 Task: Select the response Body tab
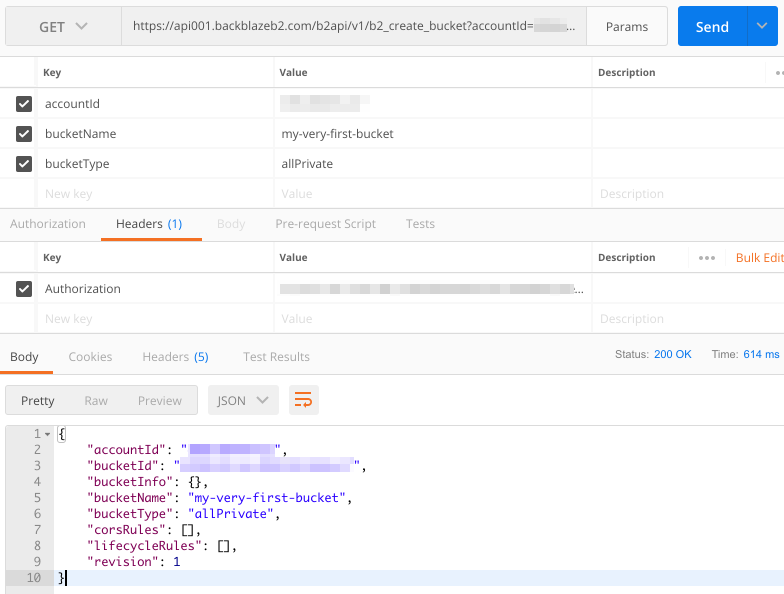pyautogui.click(x=24, y=356)
